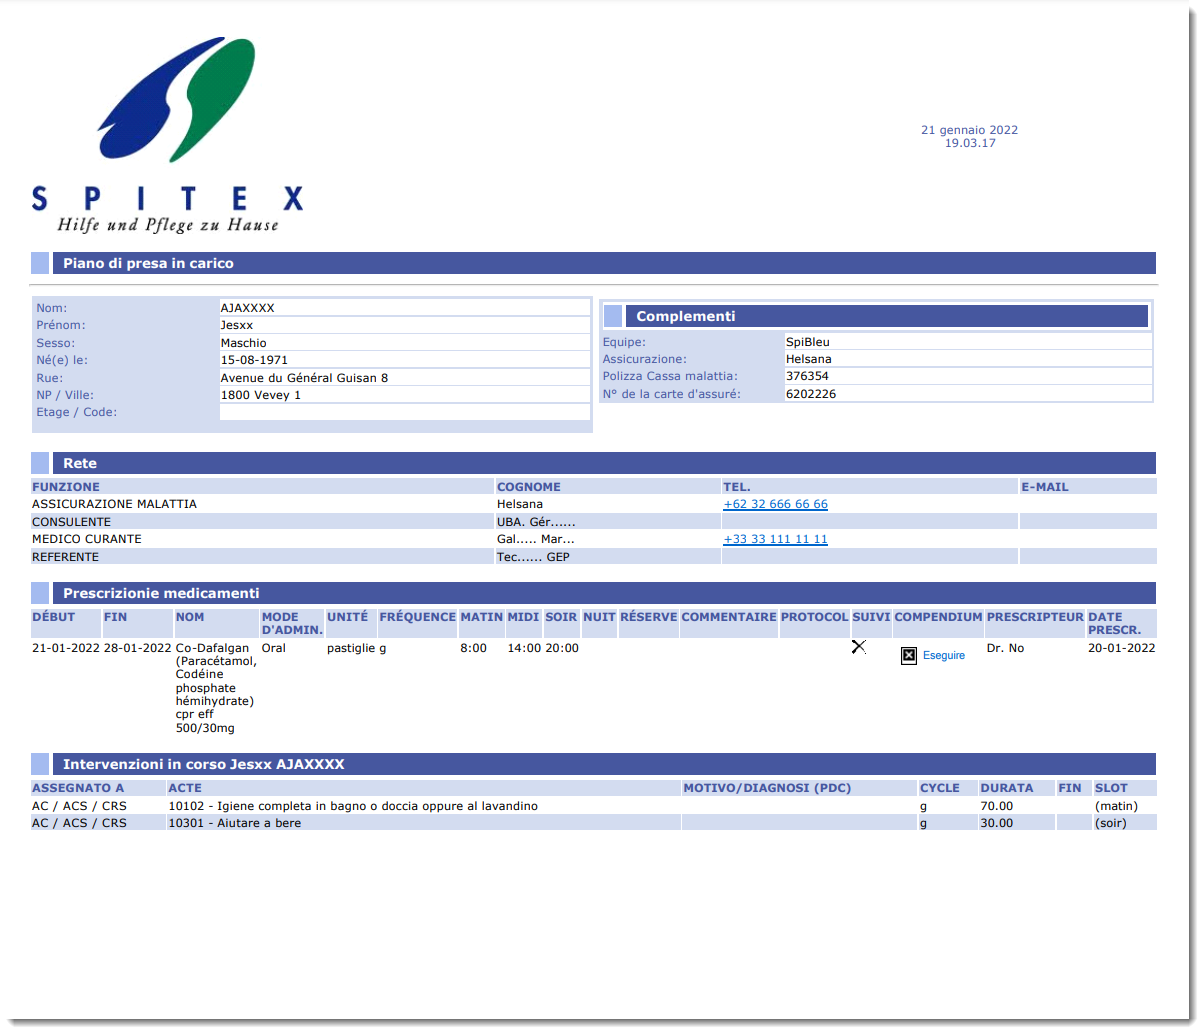This screenshot has width=1204, height=1034.
Task: Select the 10301 Aiutare a bere row
Action: coord(234,823)
